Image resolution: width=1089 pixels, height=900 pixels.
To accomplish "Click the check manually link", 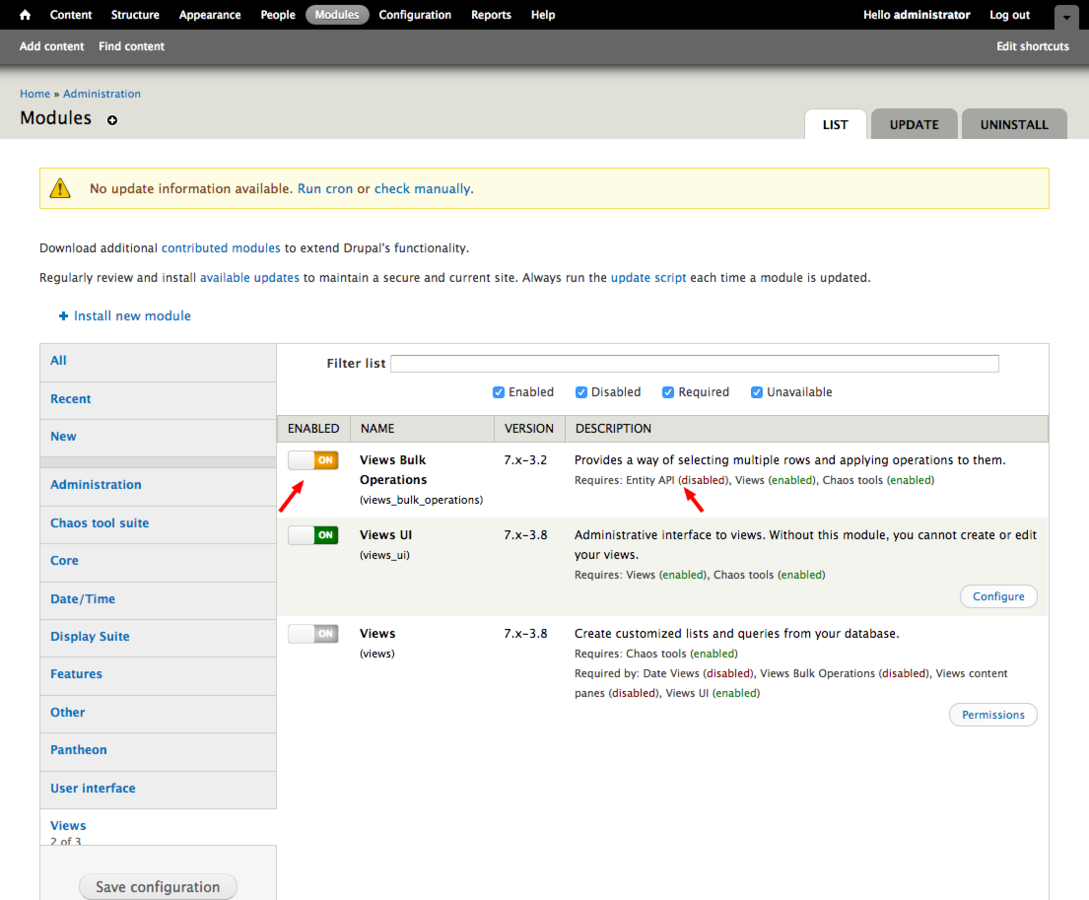I will [x=422, y=189].
